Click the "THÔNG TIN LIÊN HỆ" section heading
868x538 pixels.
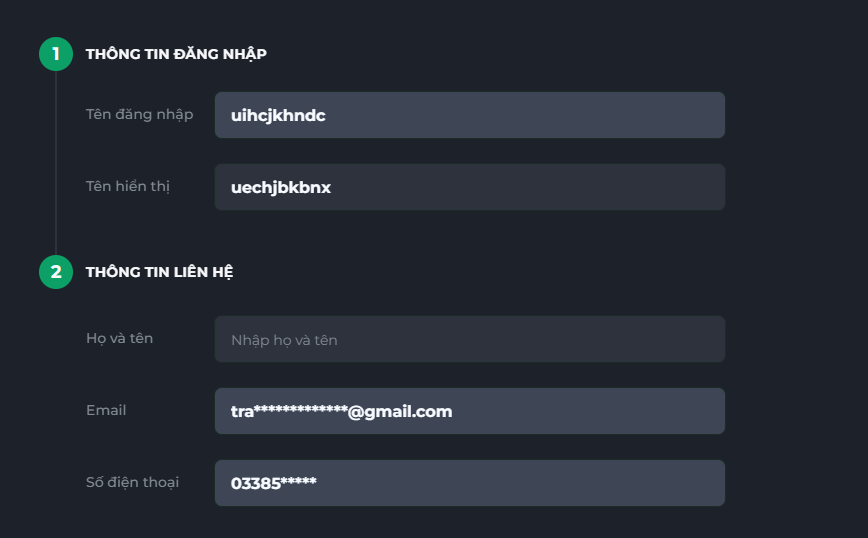point(160,272)
